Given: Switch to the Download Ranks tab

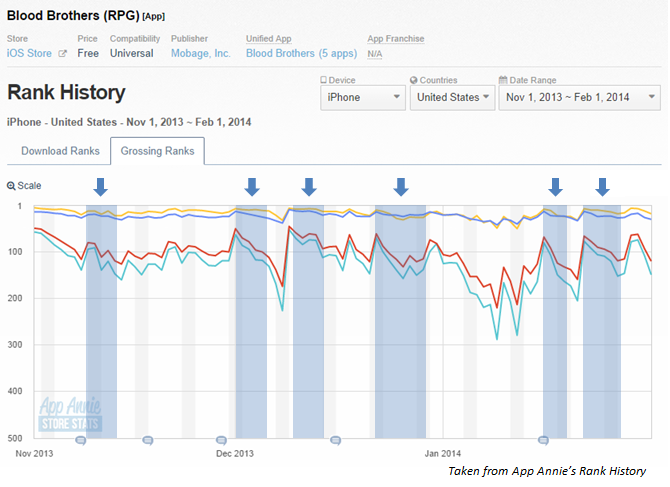Looking at the screenshot, I should pyautogui.click(x=60, y=151).
